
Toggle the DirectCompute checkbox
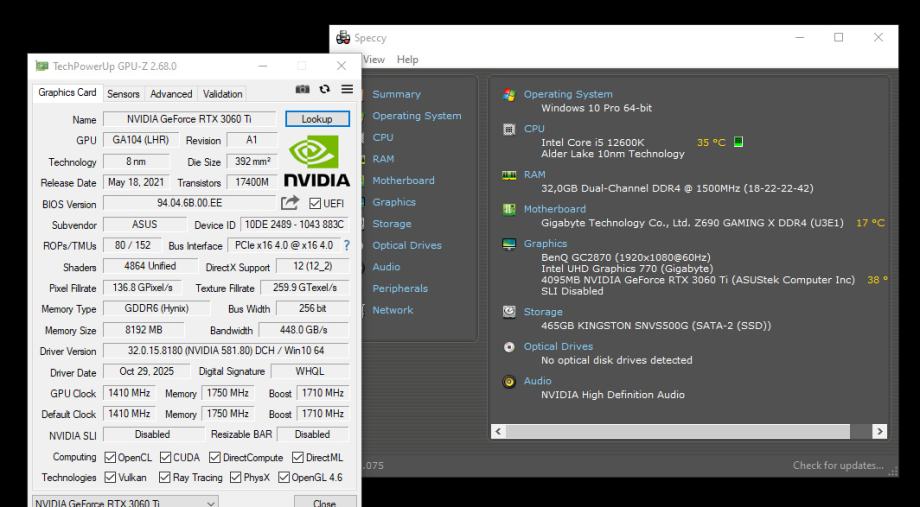[215, 457]
